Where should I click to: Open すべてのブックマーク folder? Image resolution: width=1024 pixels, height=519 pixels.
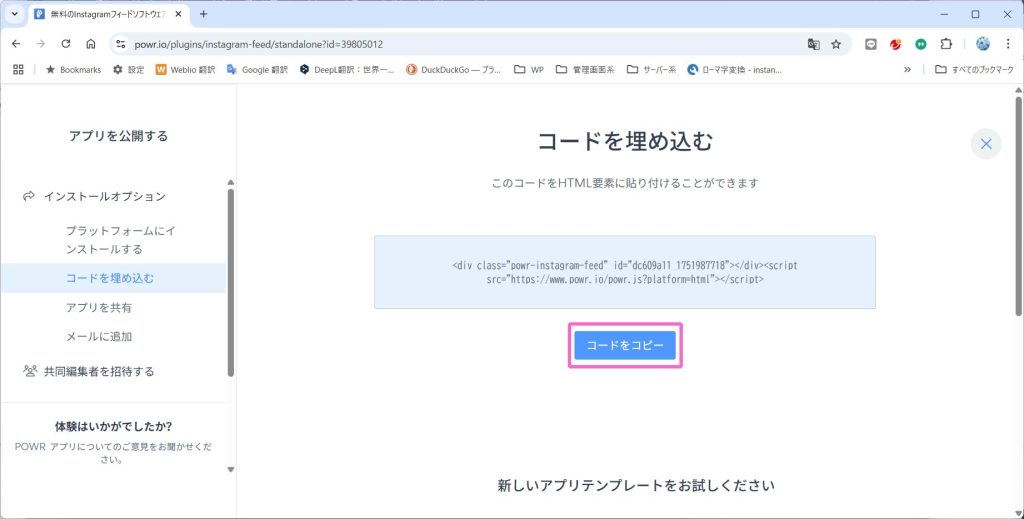click(x=974, y=69)
